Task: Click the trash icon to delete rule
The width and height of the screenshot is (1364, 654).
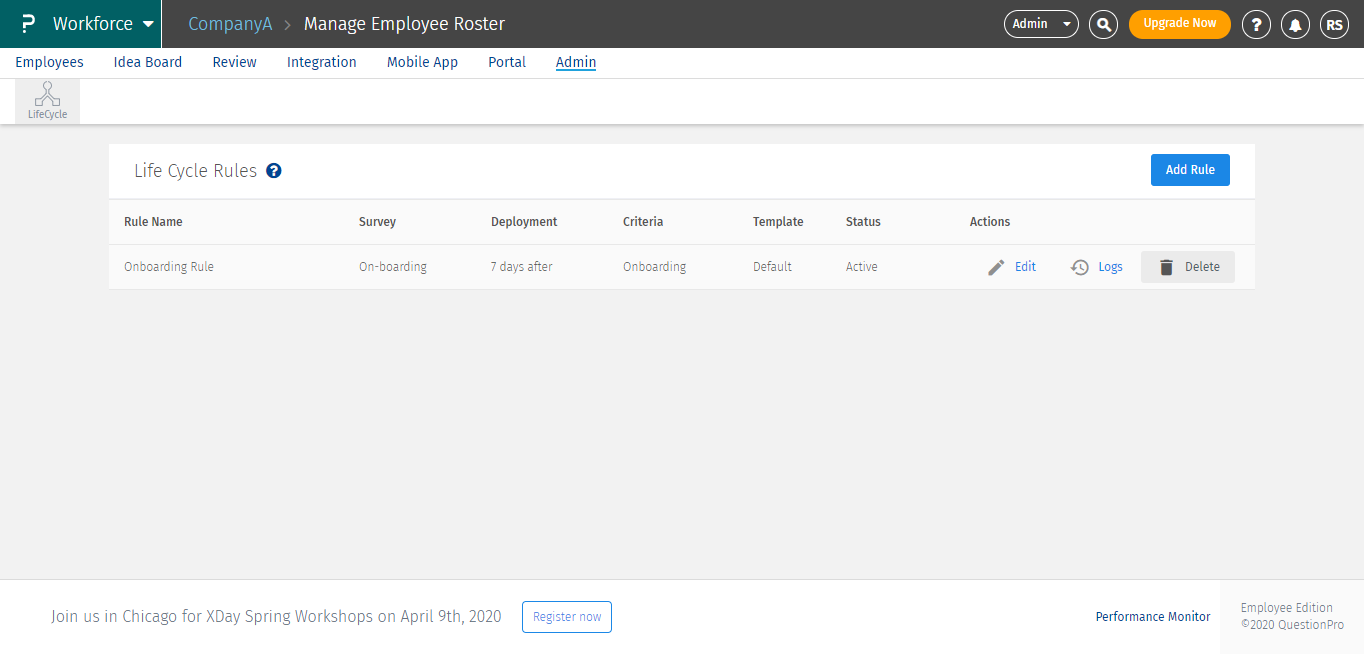Action: tap(1166, 267)
